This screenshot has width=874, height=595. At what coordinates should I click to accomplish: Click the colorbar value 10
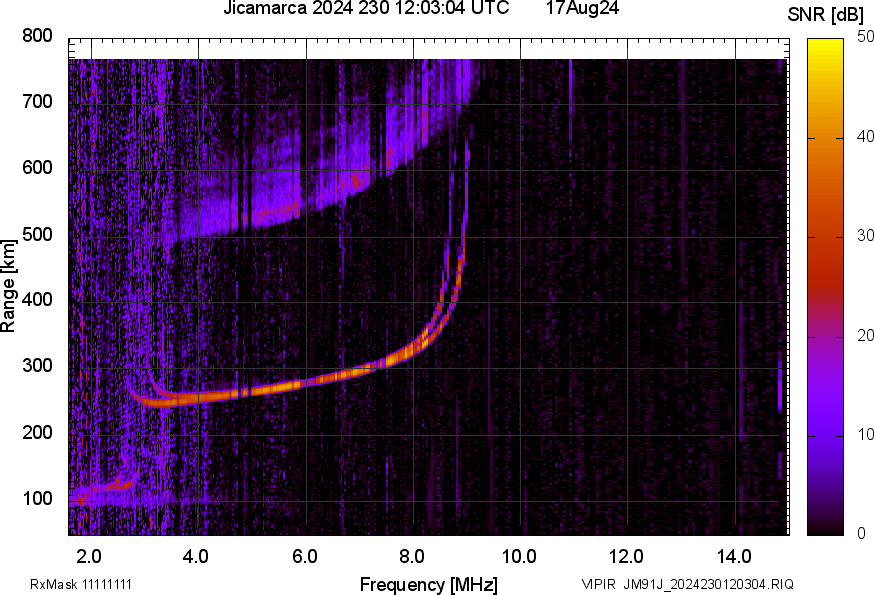coord(865,434)
